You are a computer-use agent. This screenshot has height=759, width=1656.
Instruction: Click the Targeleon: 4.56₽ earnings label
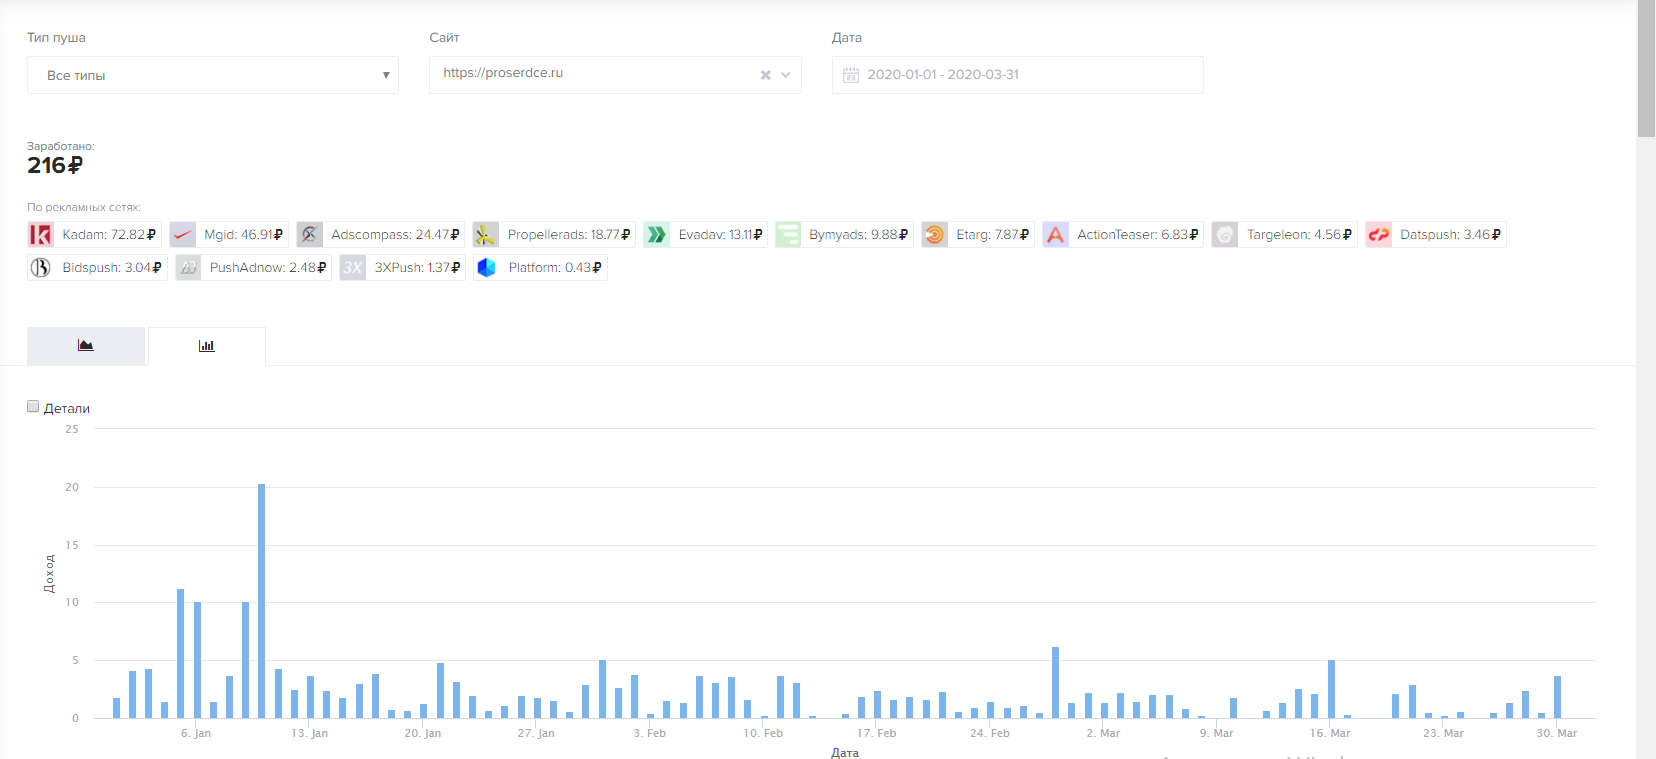click(1299, 235)
